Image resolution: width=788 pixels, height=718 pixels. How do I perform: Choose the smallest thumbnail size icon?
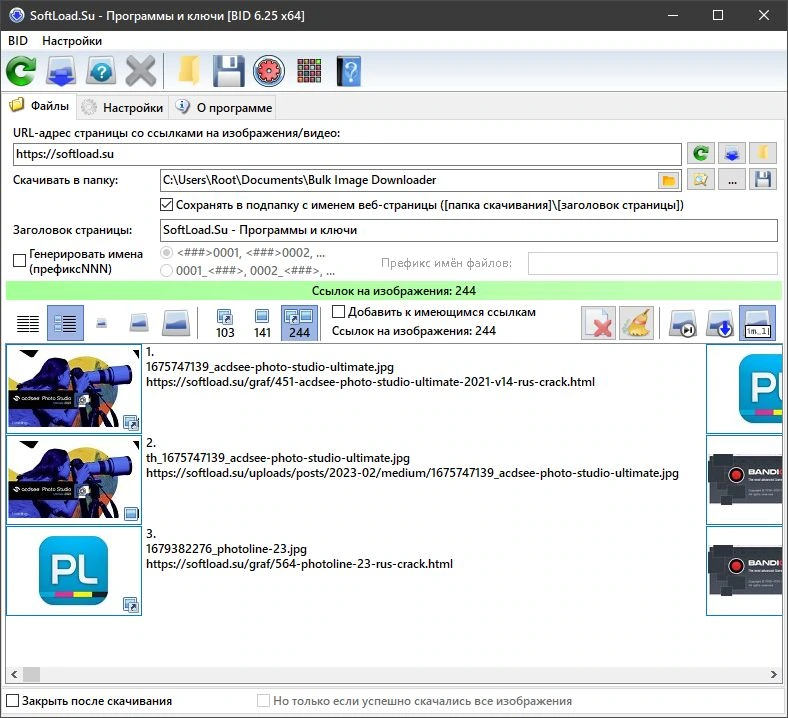102,323
